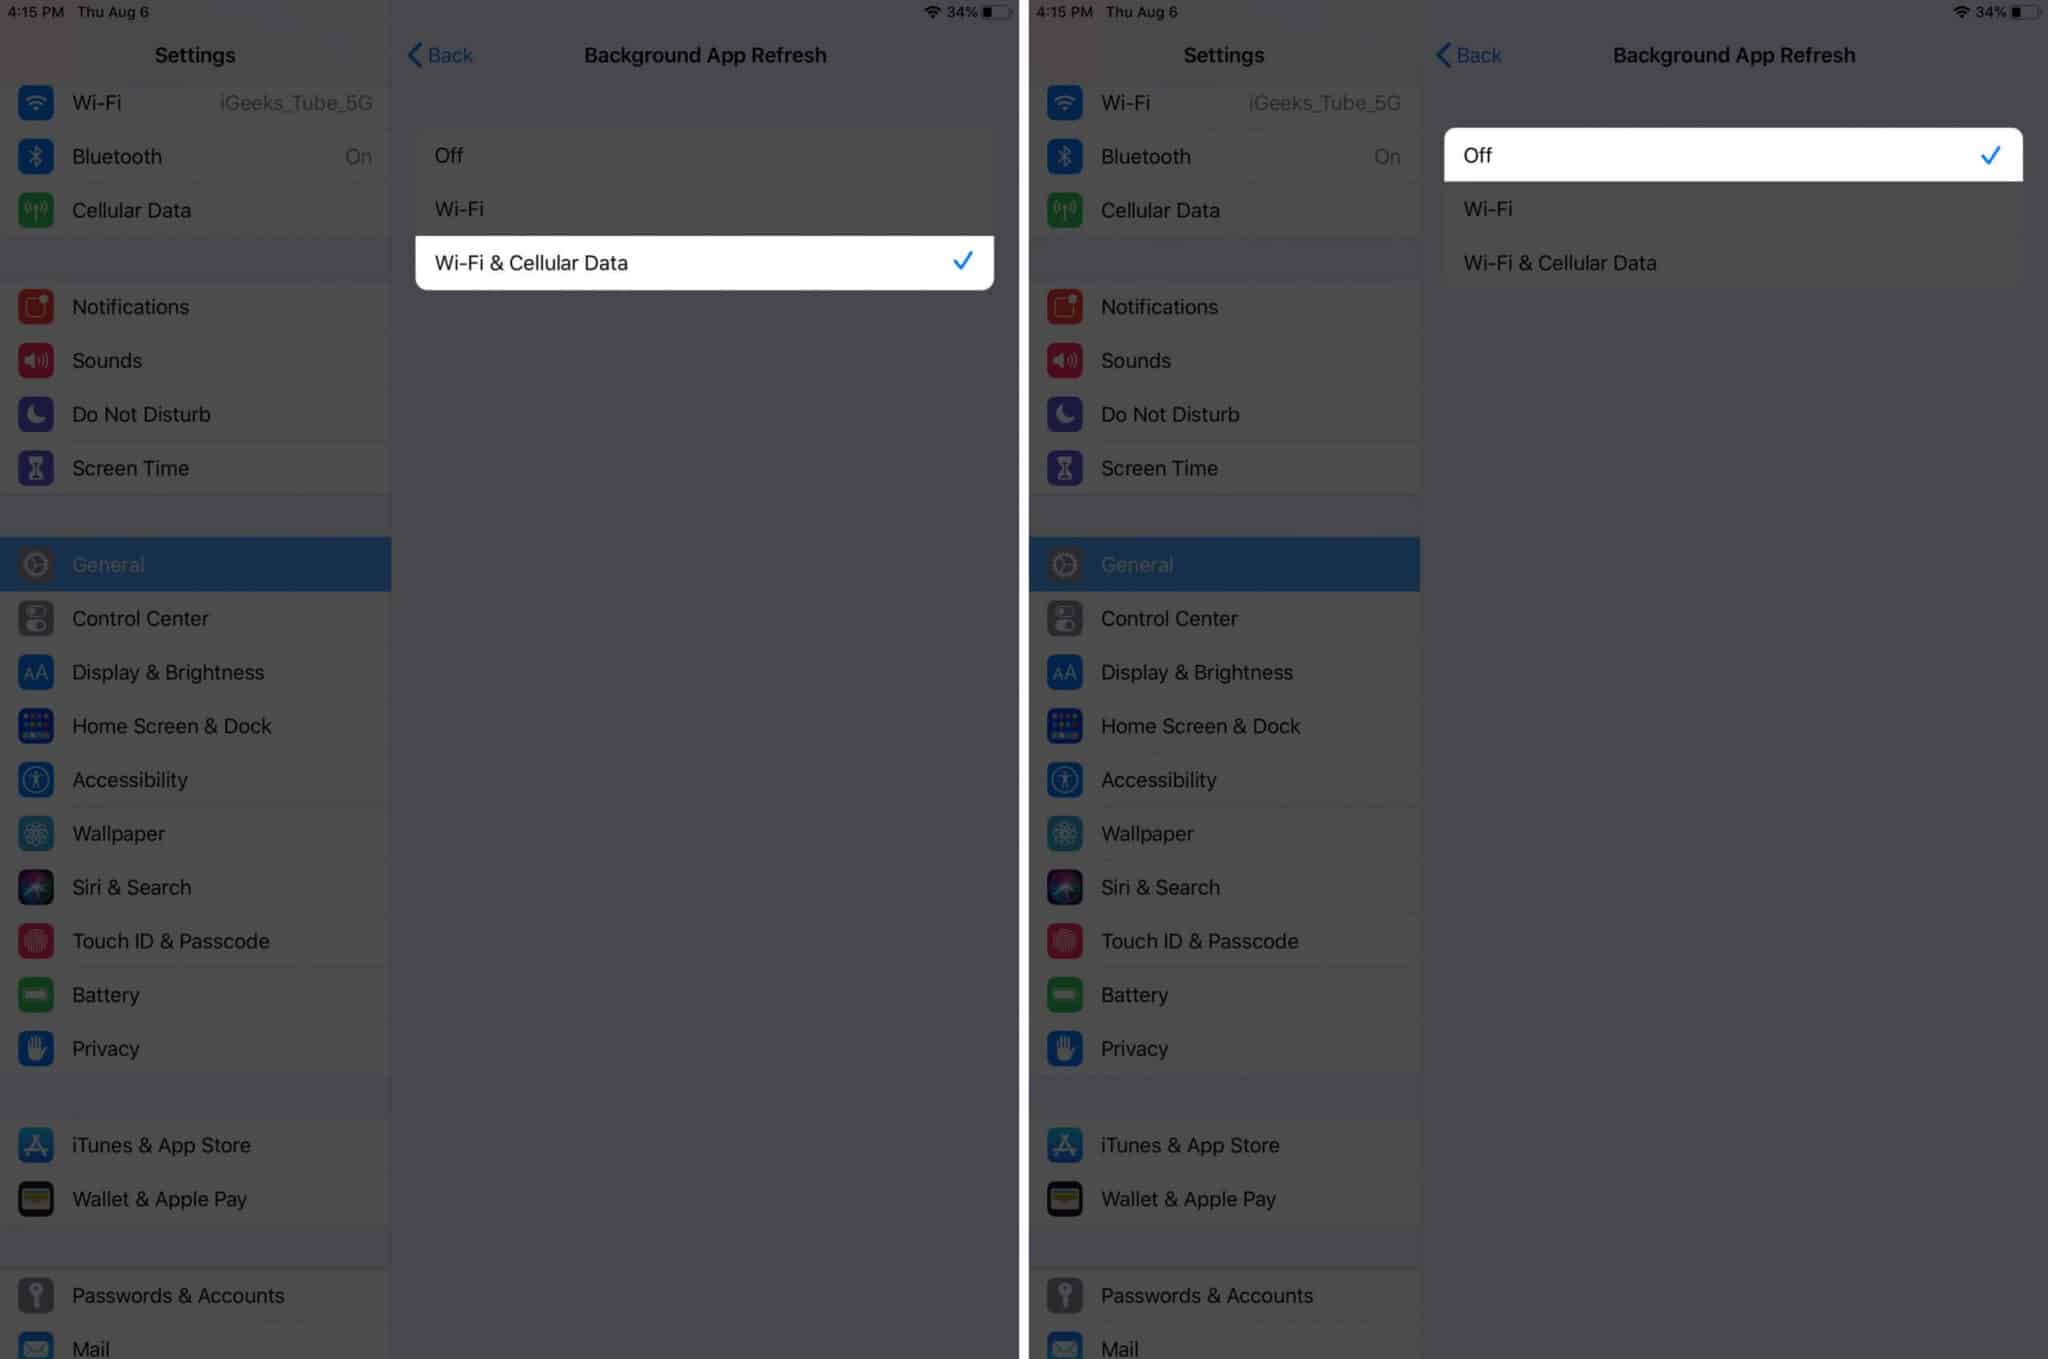Screen dimensions: 2048x1359
Task: Select the Notifications icon in sidebar
Action: (36, 306)
